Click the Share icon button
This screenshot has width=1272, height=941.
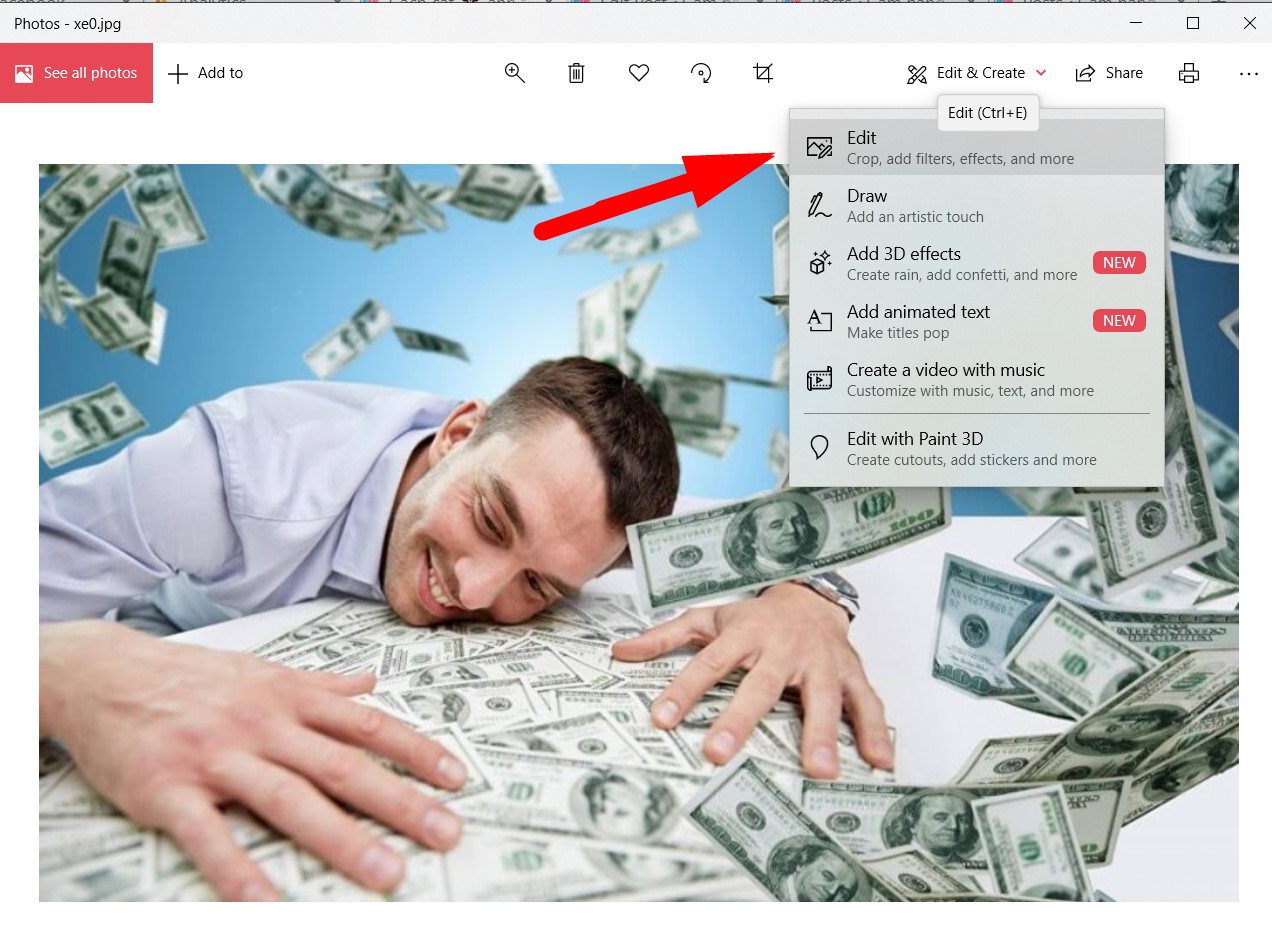click(x=1108, y=73)
